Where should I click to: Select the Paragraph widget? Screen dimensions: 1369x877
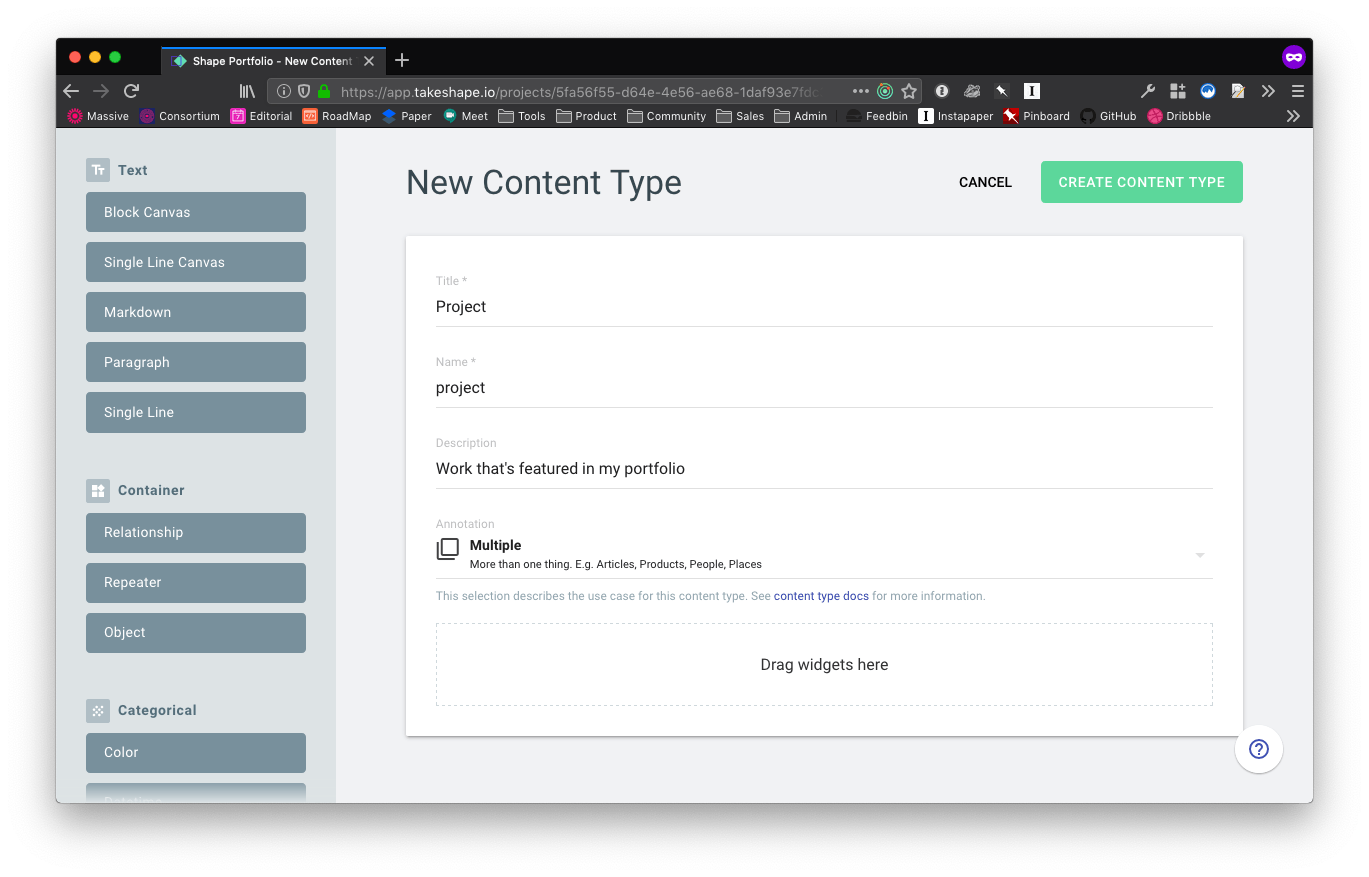[x=196, y=362]
